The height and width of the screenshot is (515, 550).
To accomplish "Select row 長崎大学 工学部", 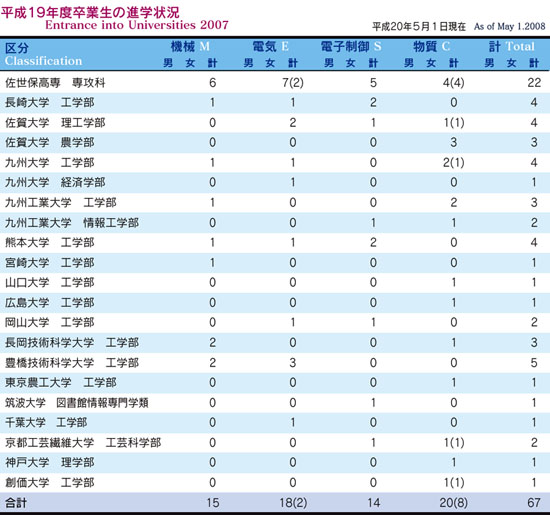I will point(275,103).
